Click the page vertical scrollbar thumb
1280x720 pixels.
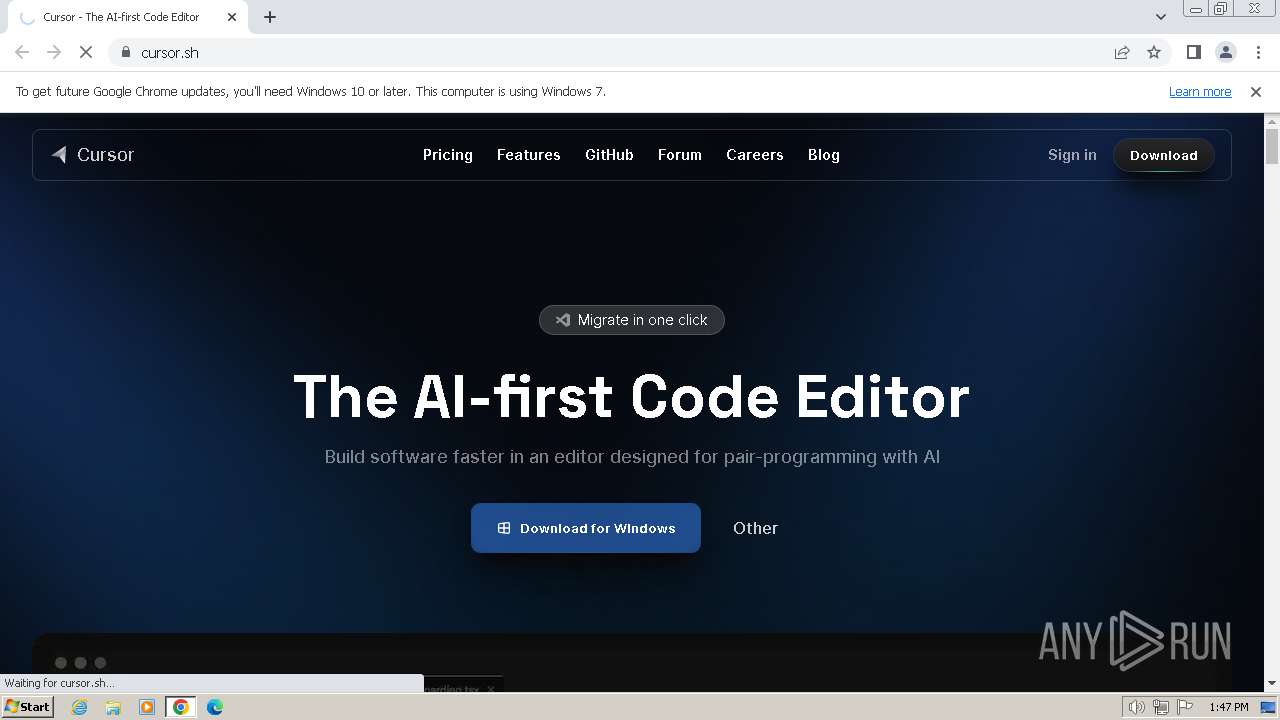click(1272, 147)
